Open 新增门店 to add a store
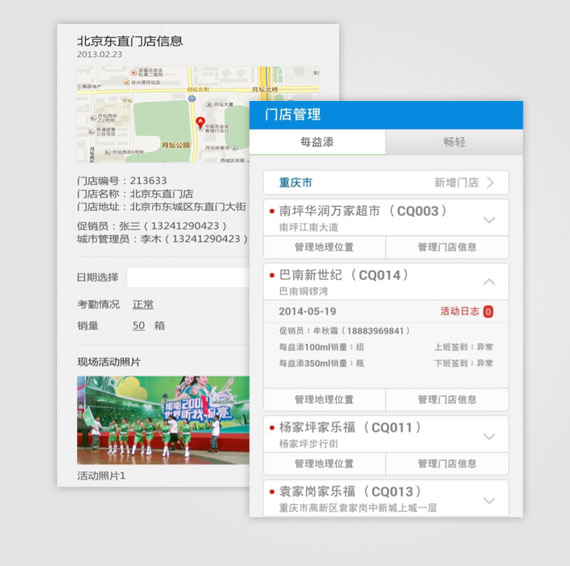The image size is (570, 566). (x=456, y=182)
